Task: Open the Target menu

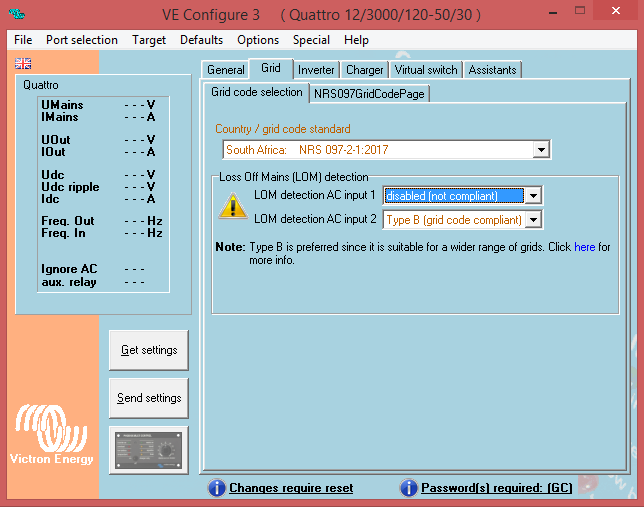Action: coord(149,40)
